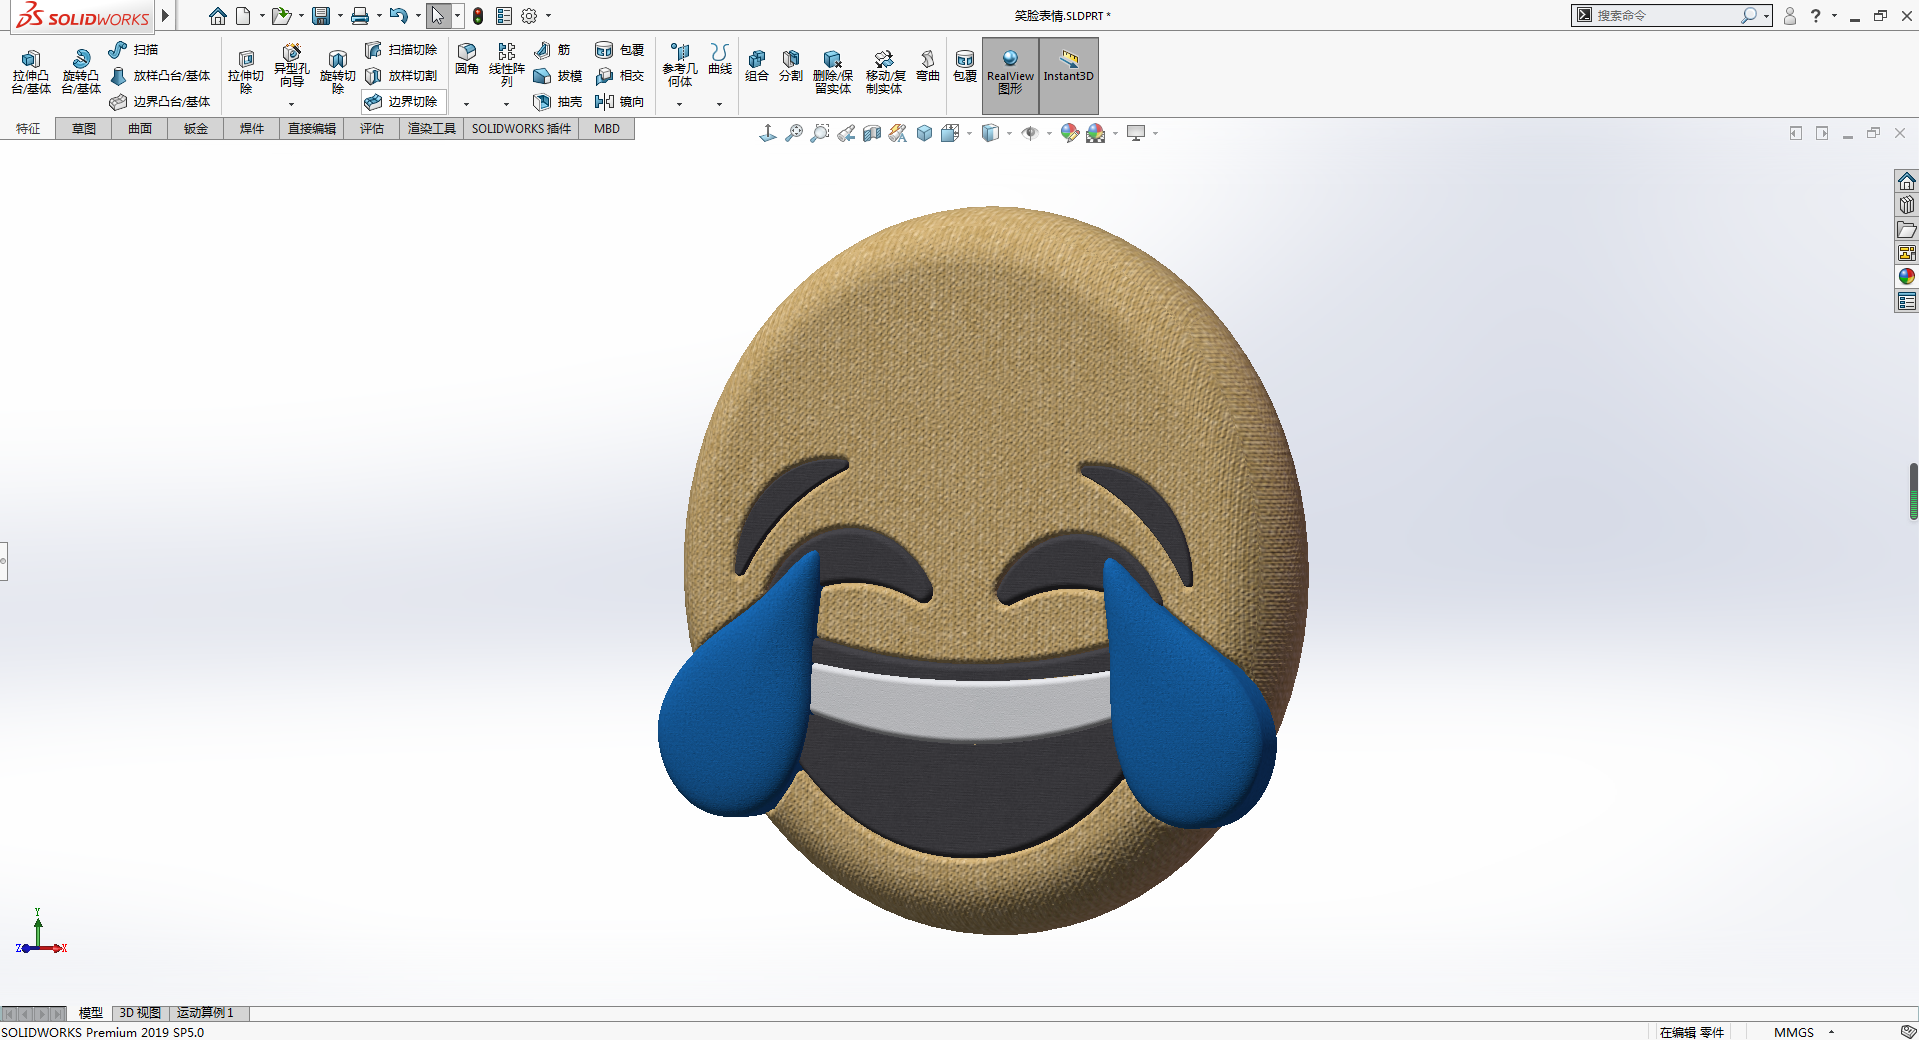Expand the Save button dropdown arrow
The width and height of the screenshot is (1919, 1040).
click(x=340, y=16)
